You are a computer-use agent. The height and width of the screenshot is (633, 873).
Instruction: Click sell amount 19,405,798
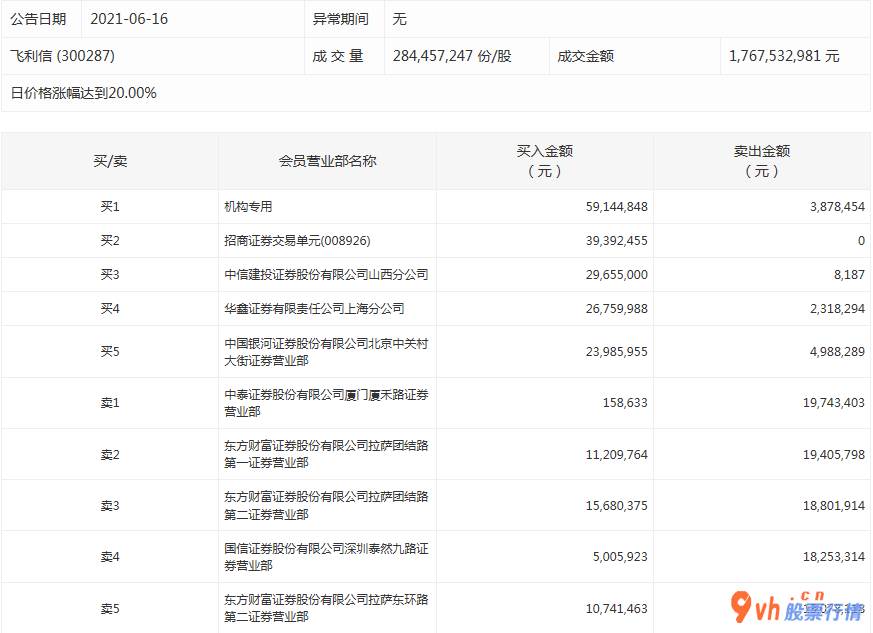tap(833, 454)
